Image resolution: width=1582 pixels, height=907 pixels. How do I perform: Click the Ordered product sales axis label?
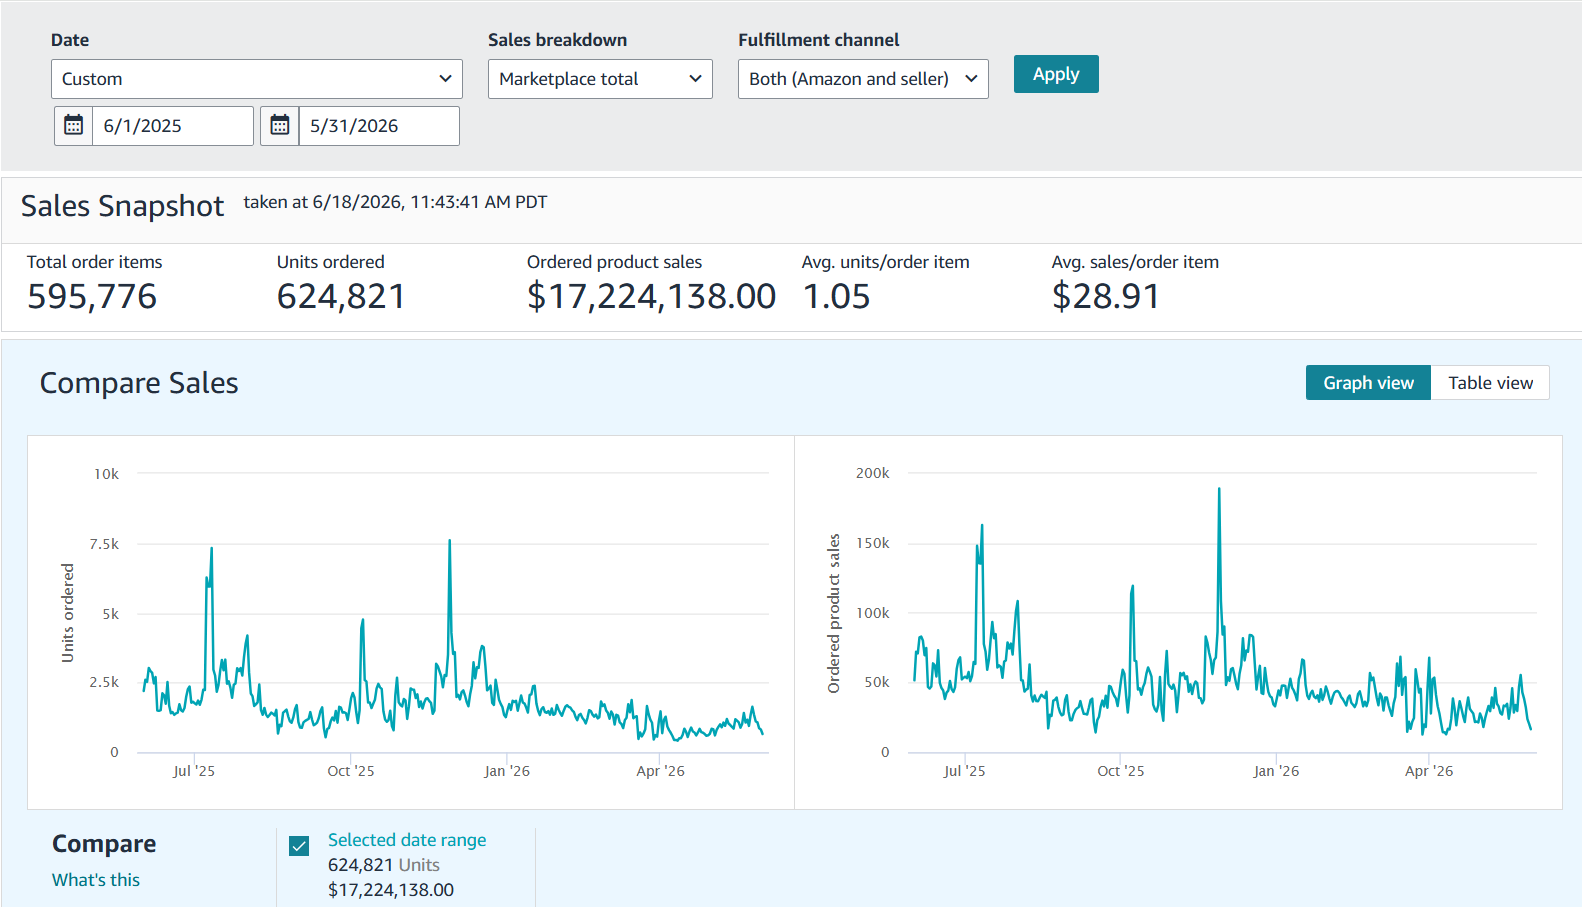(833, 614)
